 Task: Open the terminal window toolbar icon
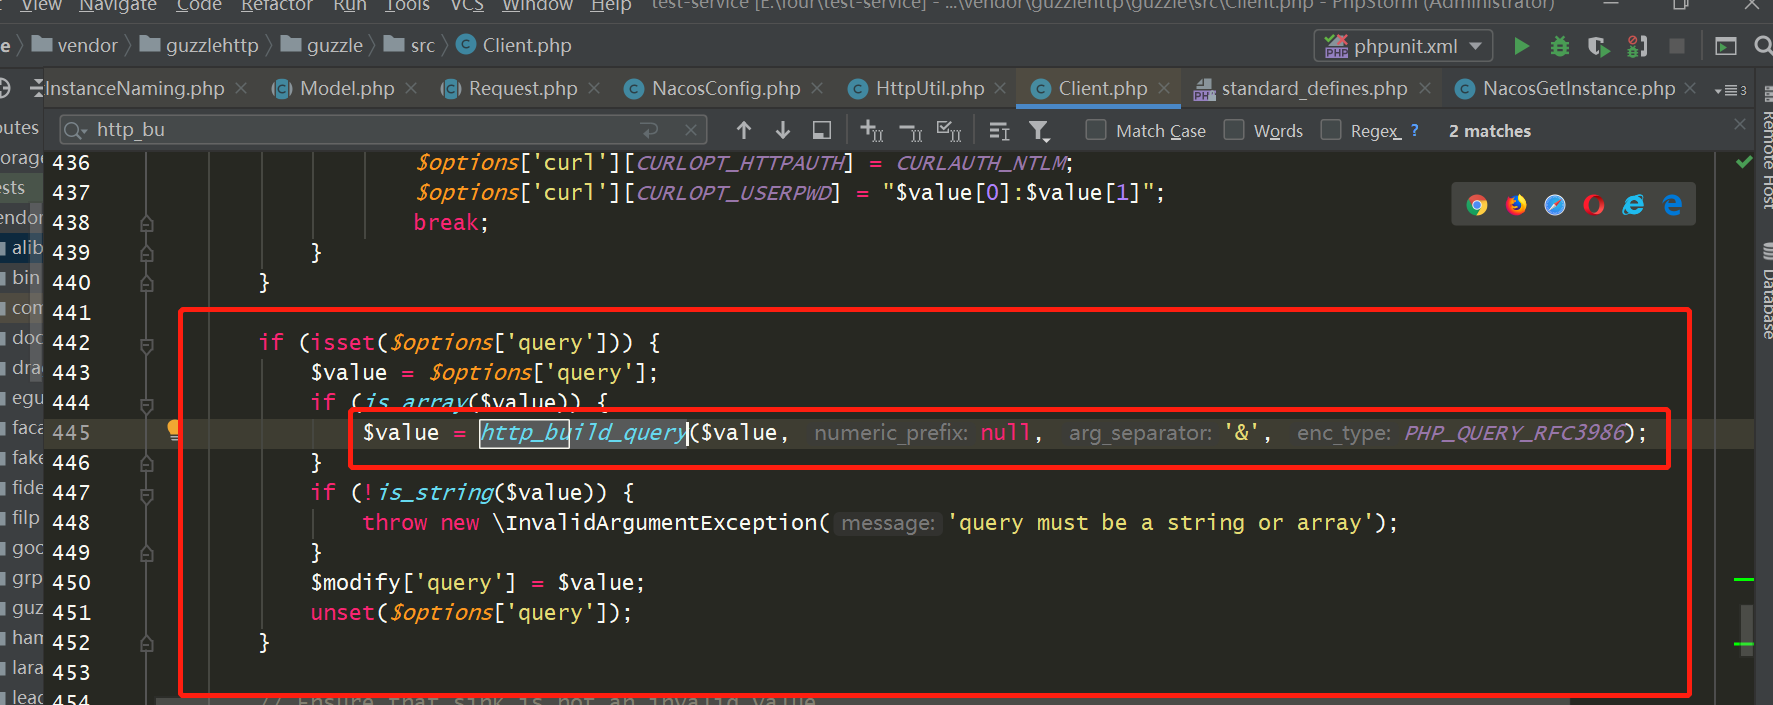tap(1726, 46)
